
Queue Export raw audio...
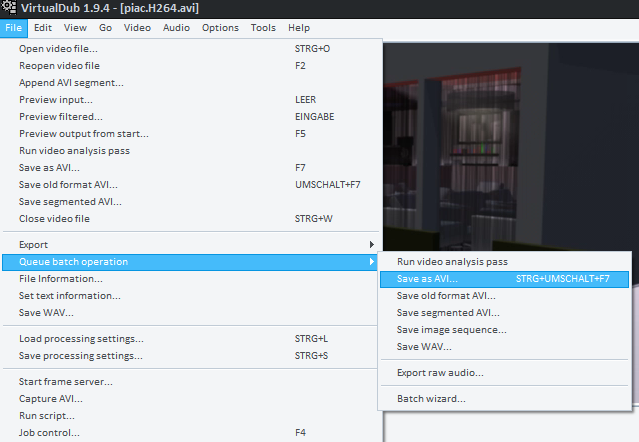(505, 373)
